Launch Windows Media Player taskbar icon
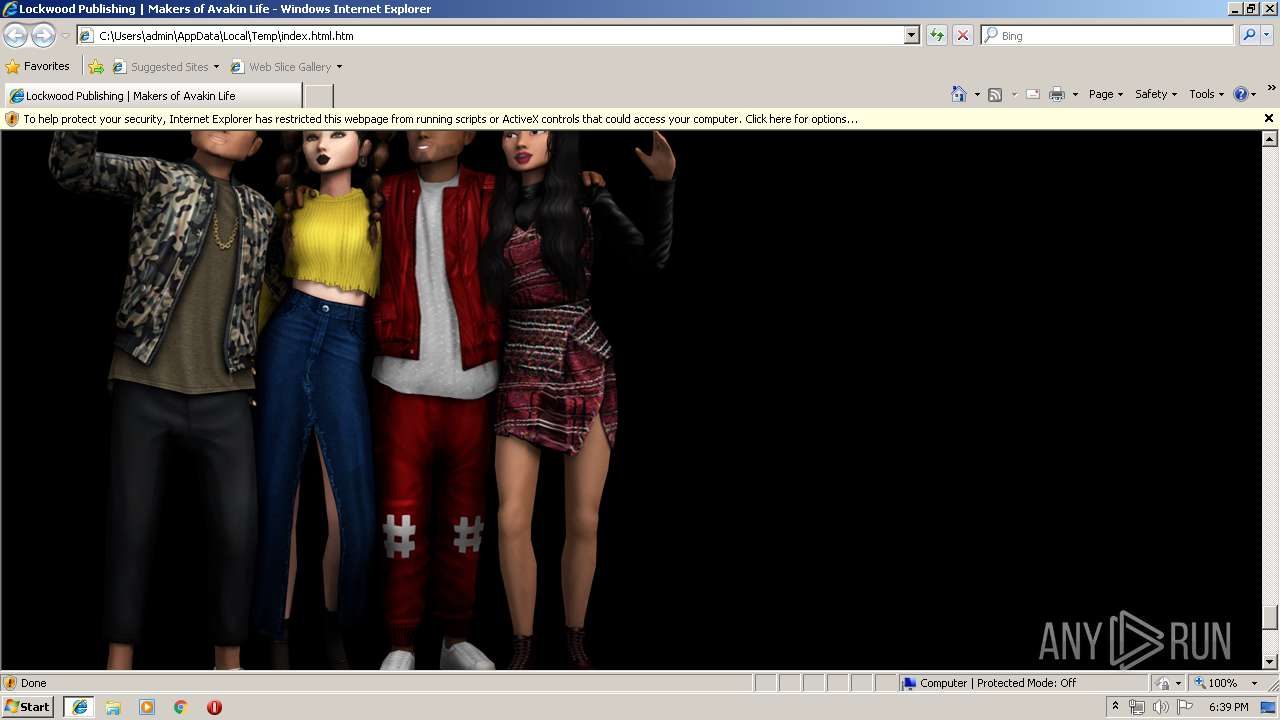Image resolution: width=1280 pixels, height=720 pixels. [x=147, y=707]
